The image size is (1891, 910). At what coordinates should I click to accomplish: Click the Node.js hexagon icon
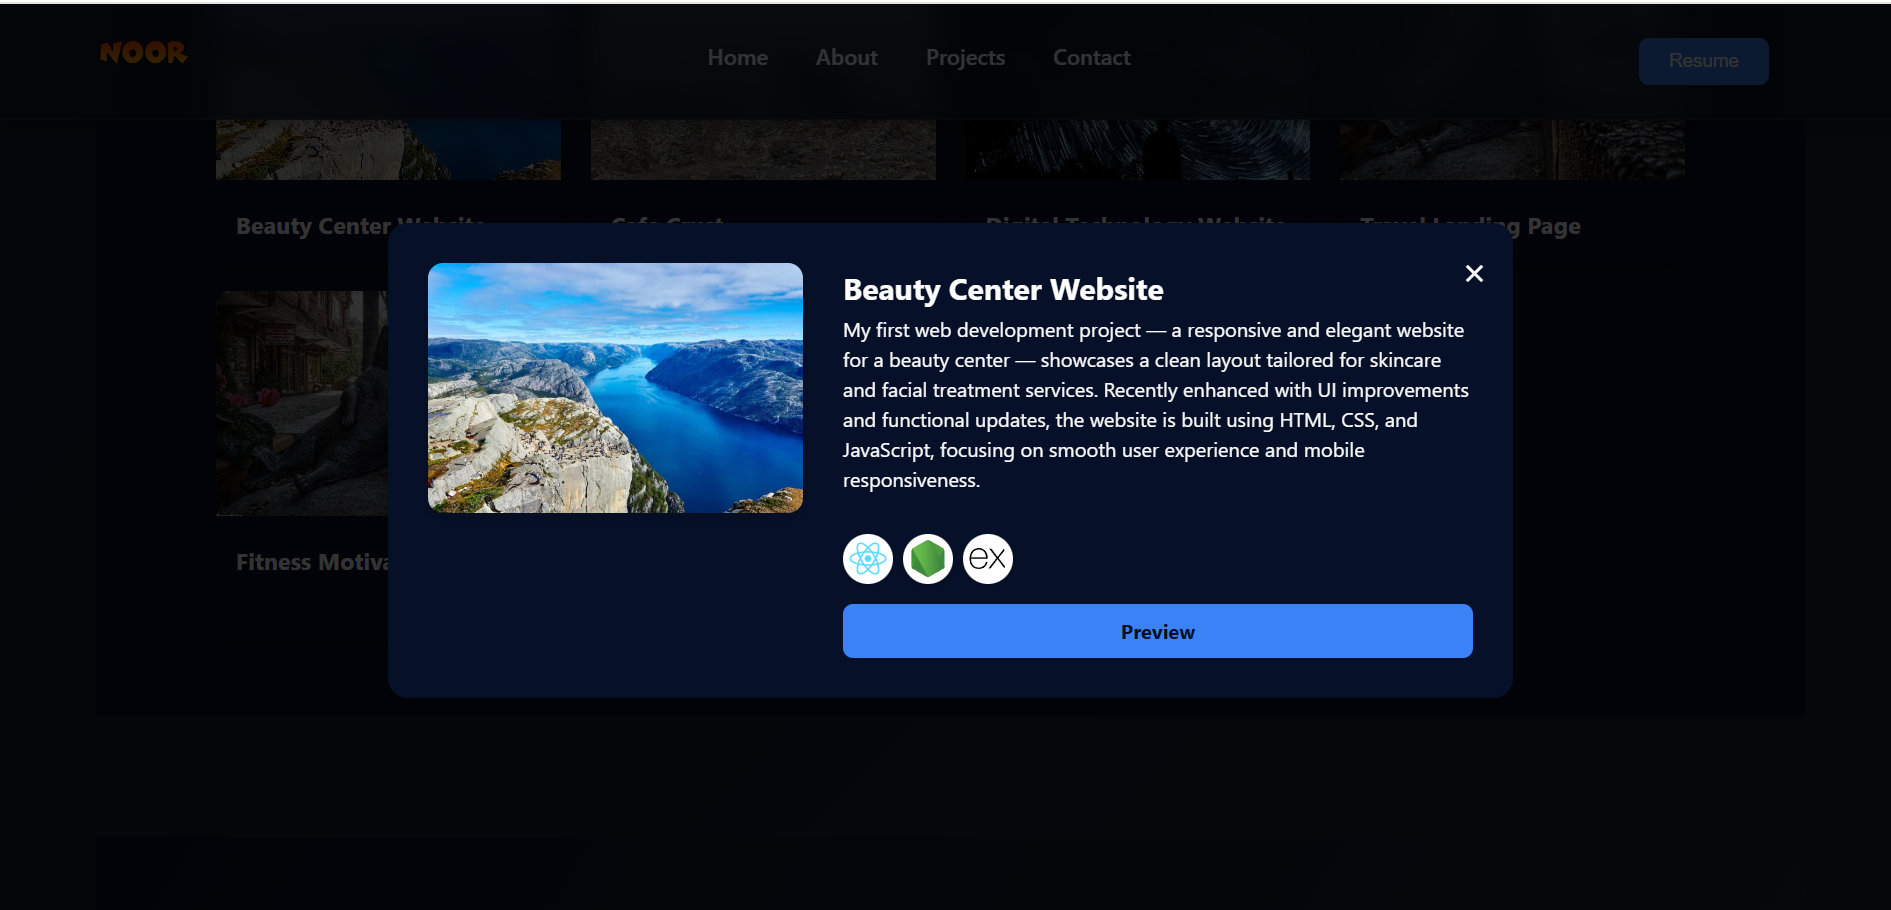pos(928,558)
